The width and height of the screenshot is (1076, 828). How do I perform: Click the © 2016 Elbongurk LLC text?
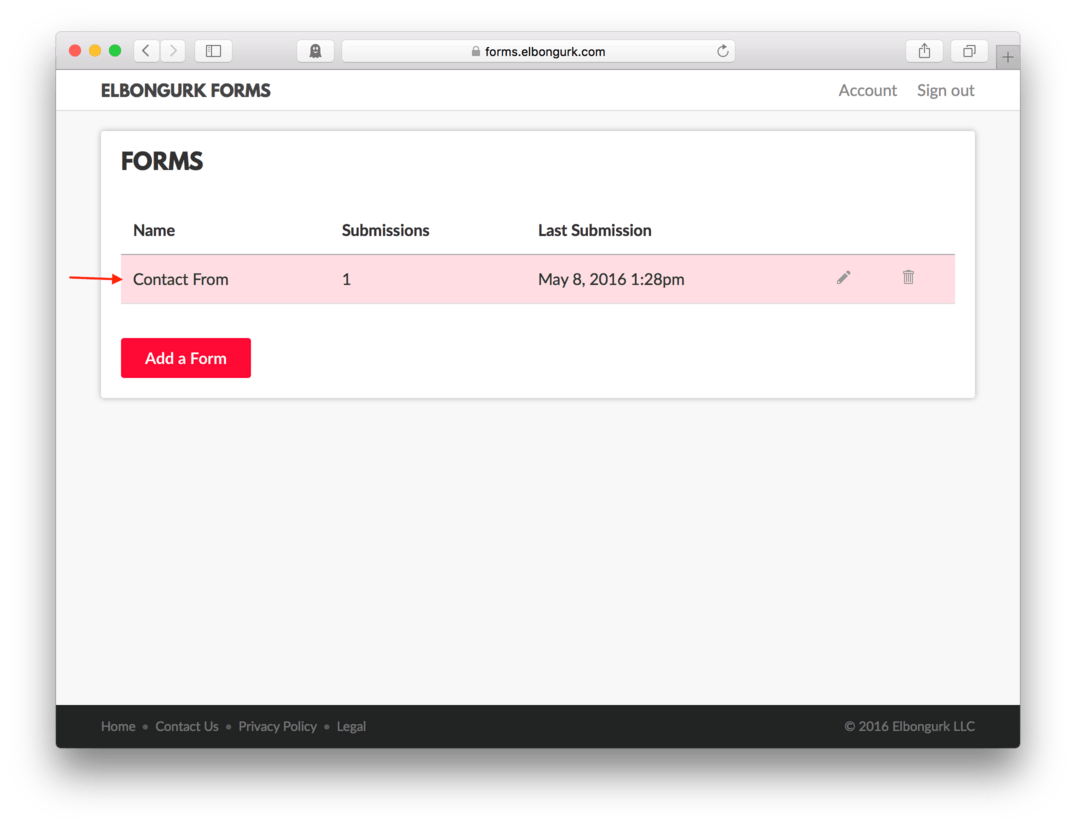point(909,726)
